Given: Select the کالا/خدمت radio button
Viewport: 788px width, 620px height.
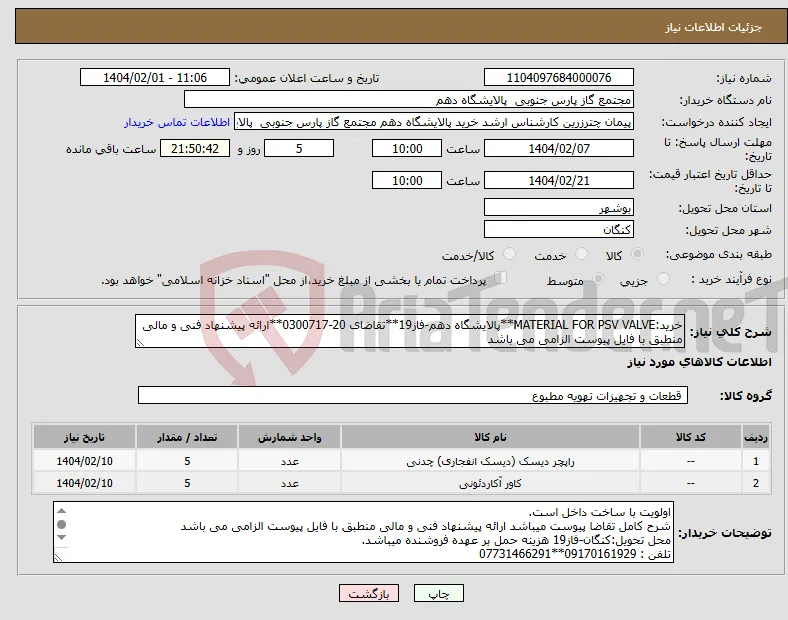Looking at the screenshot, I should coord(510,254).
